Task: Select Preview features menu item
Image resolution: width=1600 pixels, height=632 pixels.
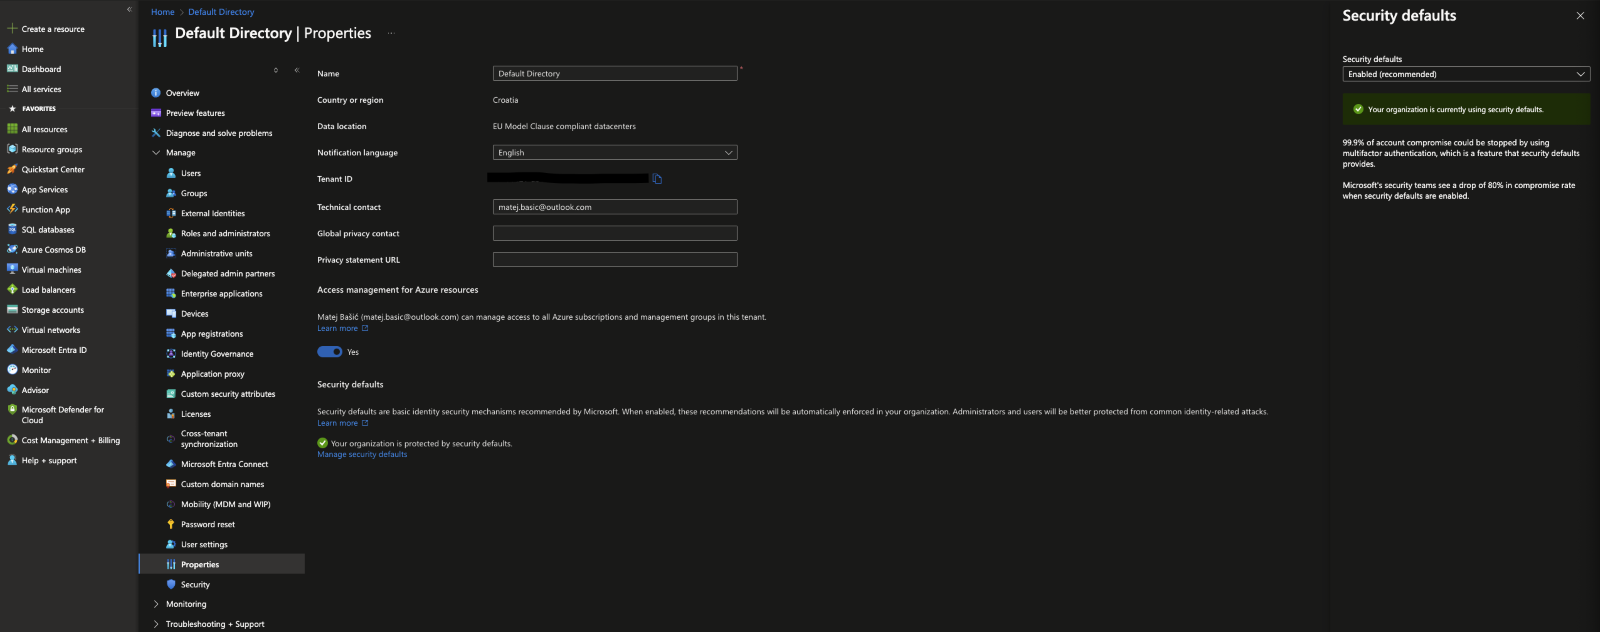Action: (x=195, y=113)
